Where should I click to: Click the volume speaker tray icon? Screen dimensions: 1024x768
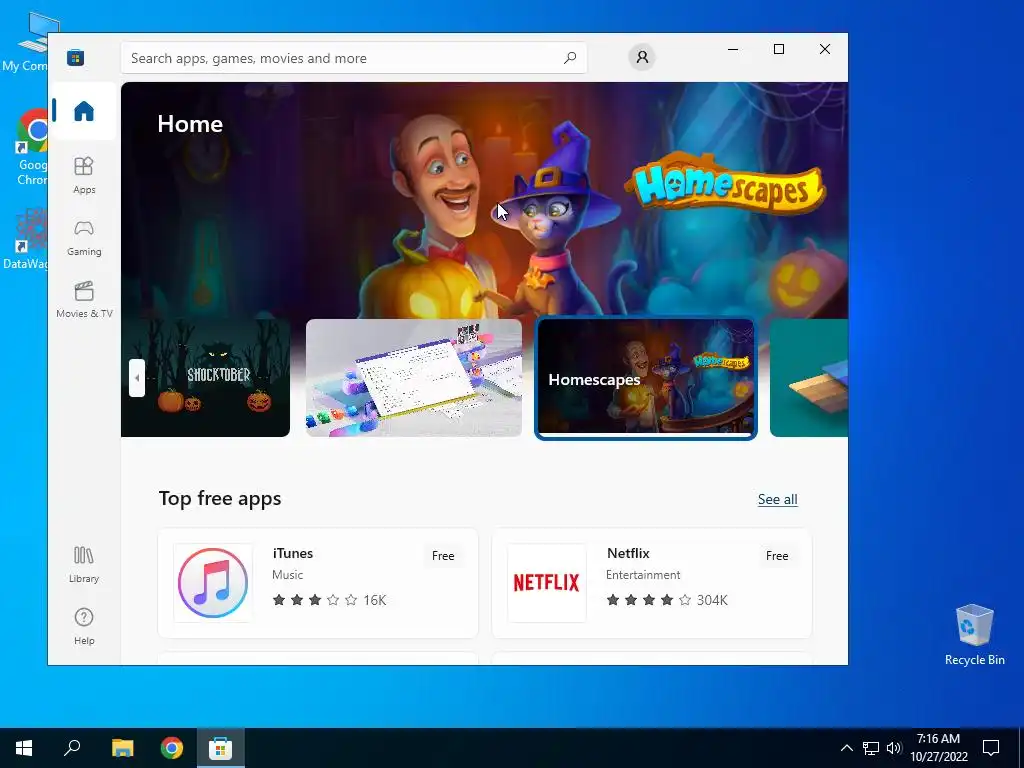point(894,748)
